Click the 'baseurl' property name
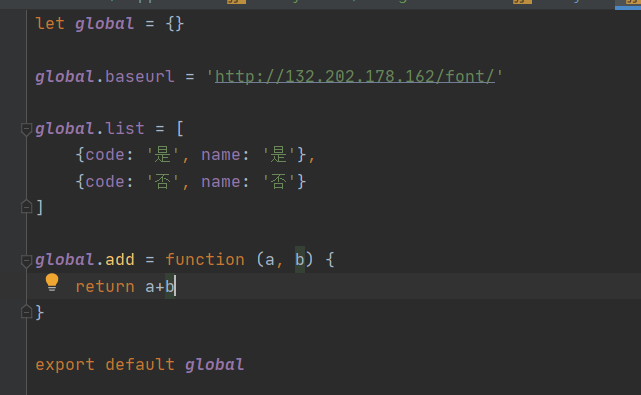 point(139,76)
